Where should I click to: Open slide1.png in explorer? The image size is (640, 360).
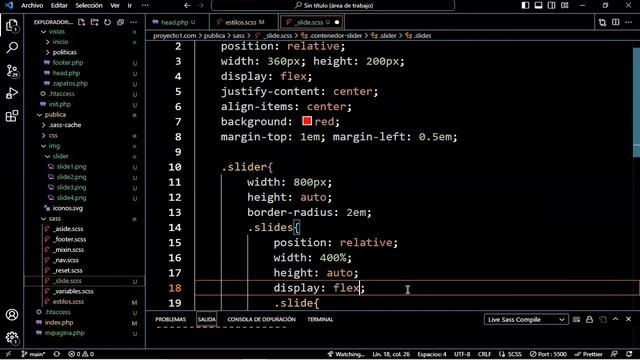pos(71,167)
